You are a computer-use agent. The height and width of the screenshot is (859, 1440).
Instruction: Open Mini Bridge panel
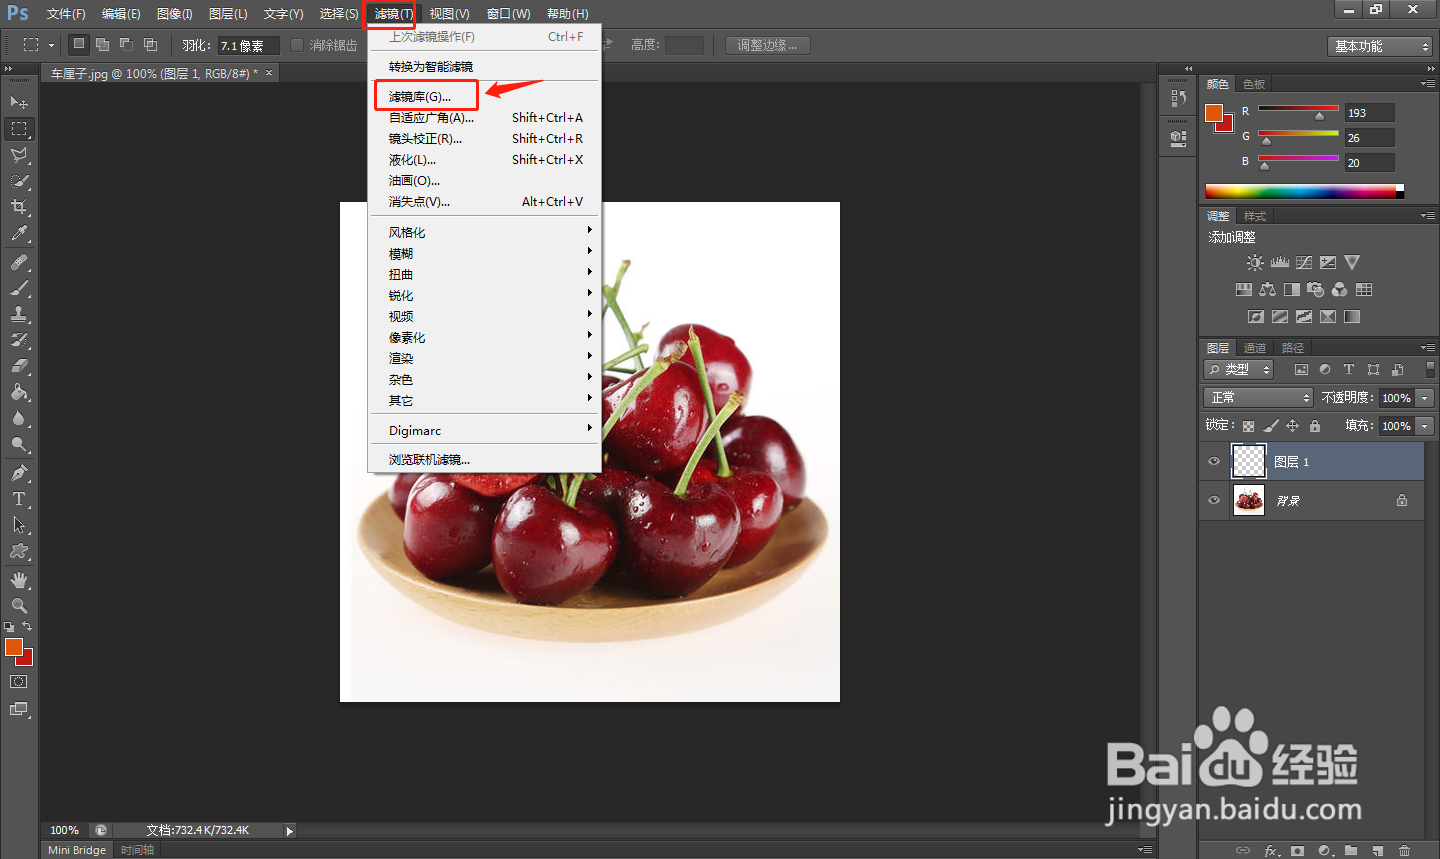pos(77,850)
